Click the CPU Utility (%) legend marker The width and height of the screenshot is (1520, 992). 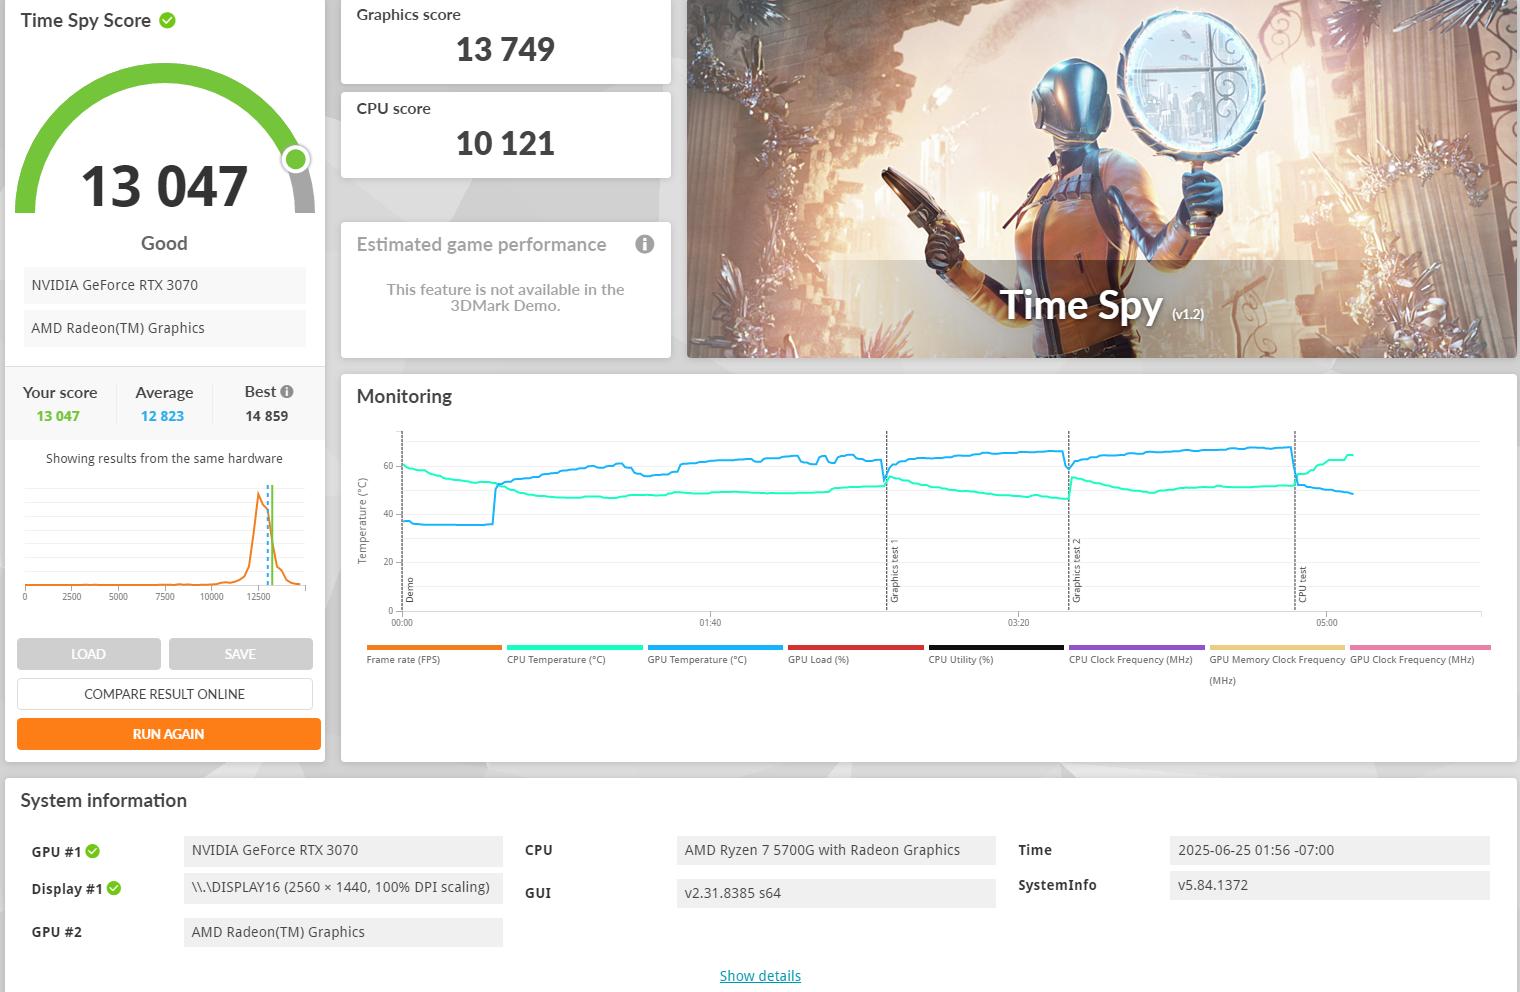(x=996, y=647)
